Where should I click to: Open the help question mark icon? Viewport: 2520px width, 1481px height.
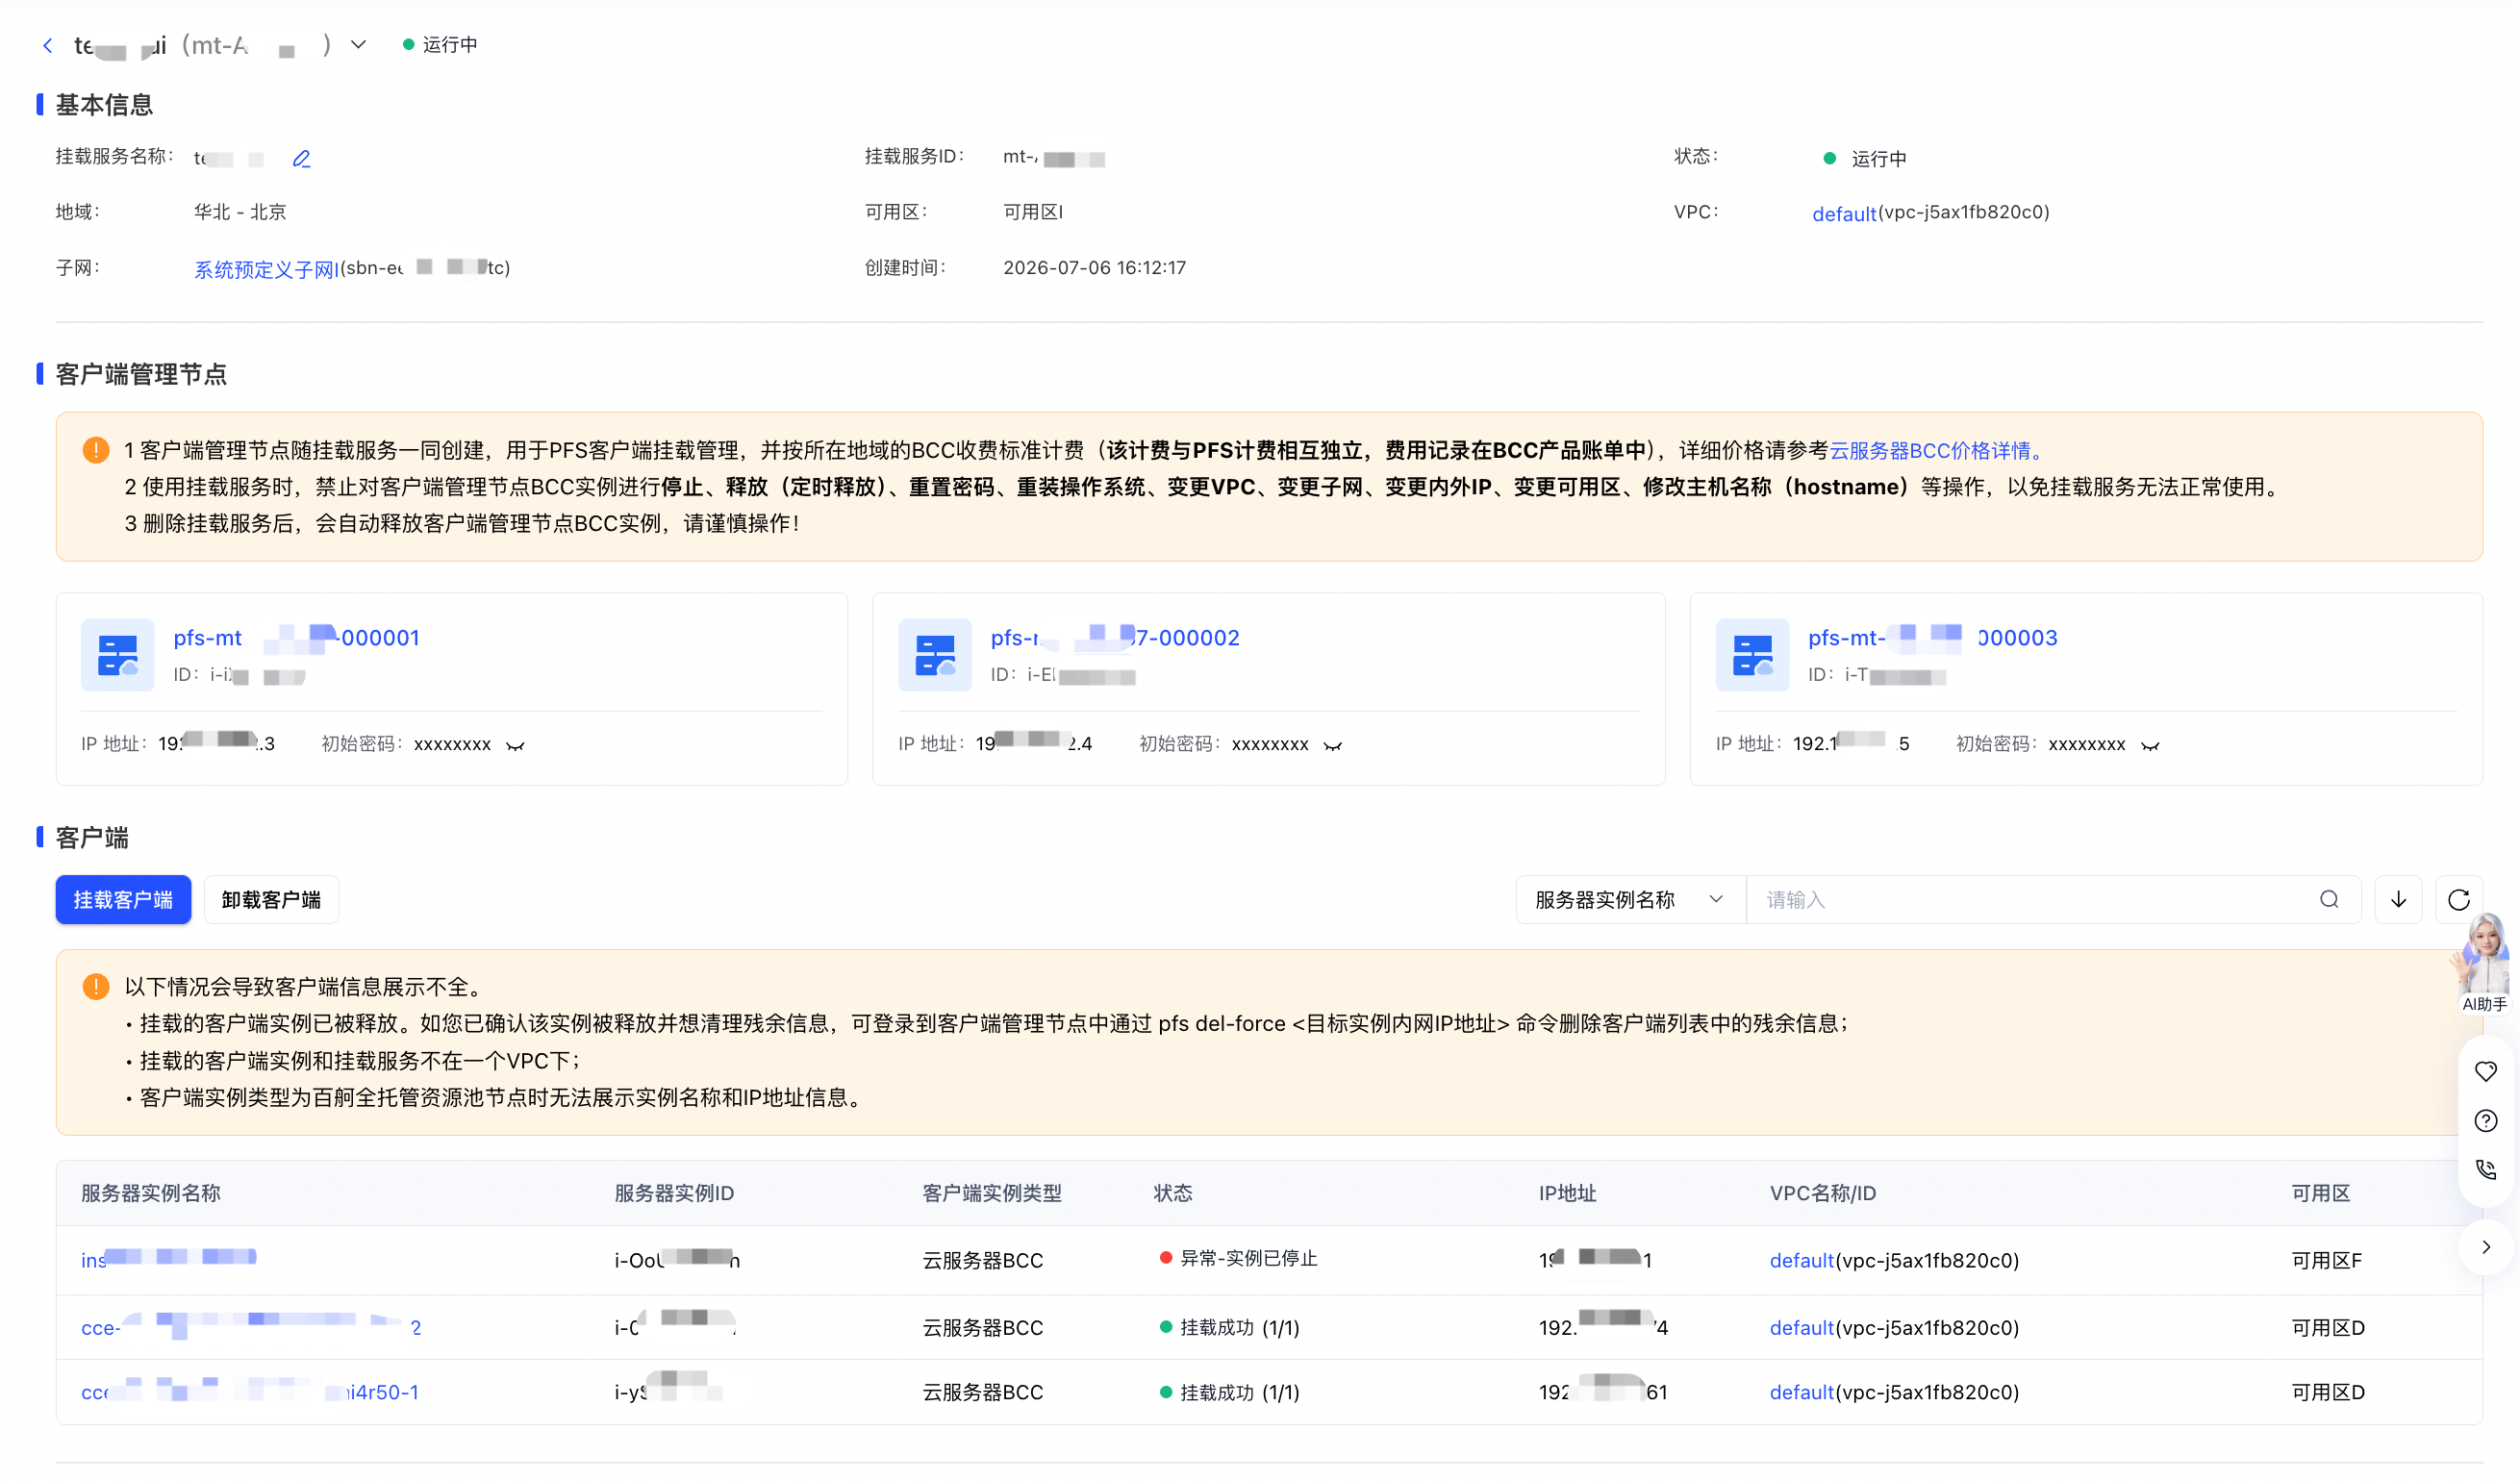[x=2485, y=1120]
